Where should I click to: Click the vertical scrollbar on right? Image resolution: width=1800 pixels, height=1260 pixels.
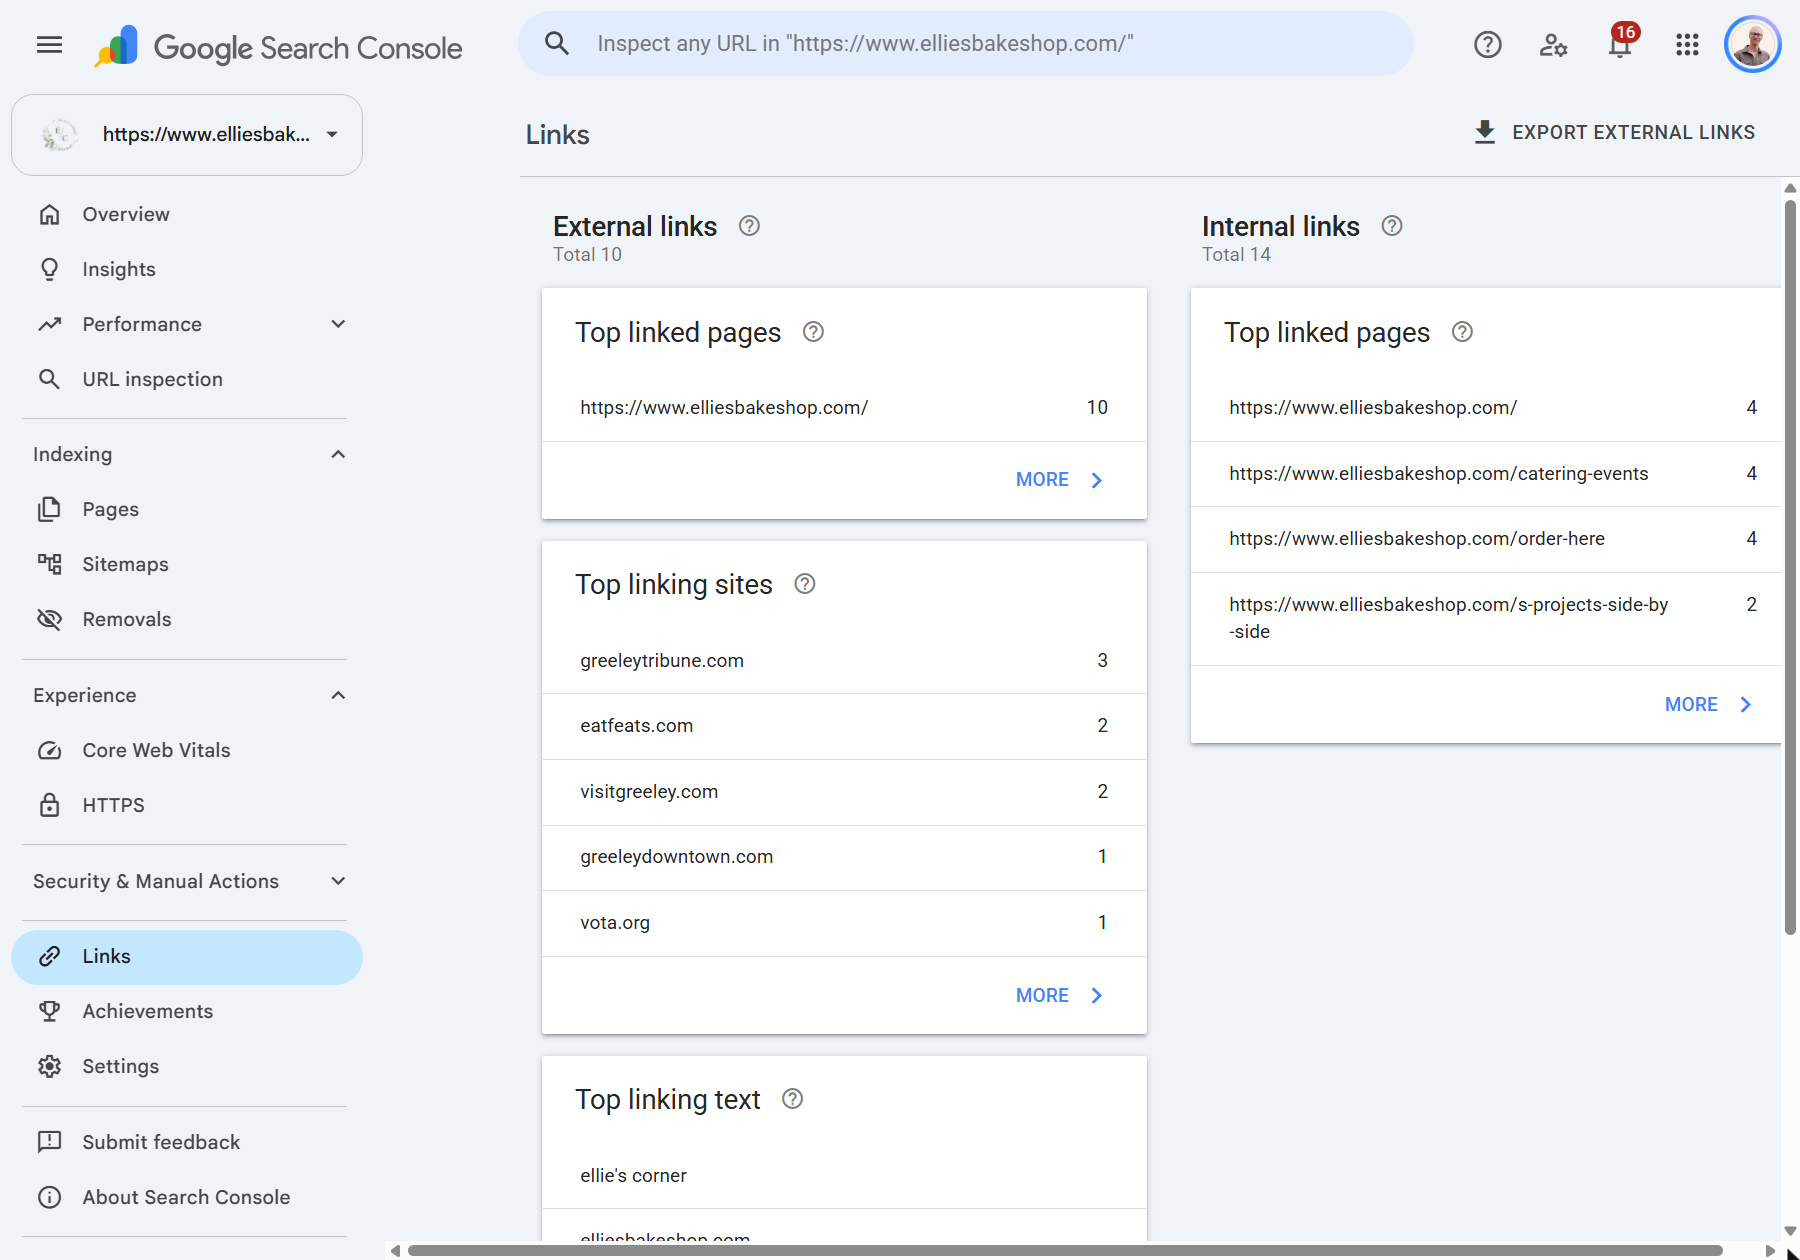1790,567
